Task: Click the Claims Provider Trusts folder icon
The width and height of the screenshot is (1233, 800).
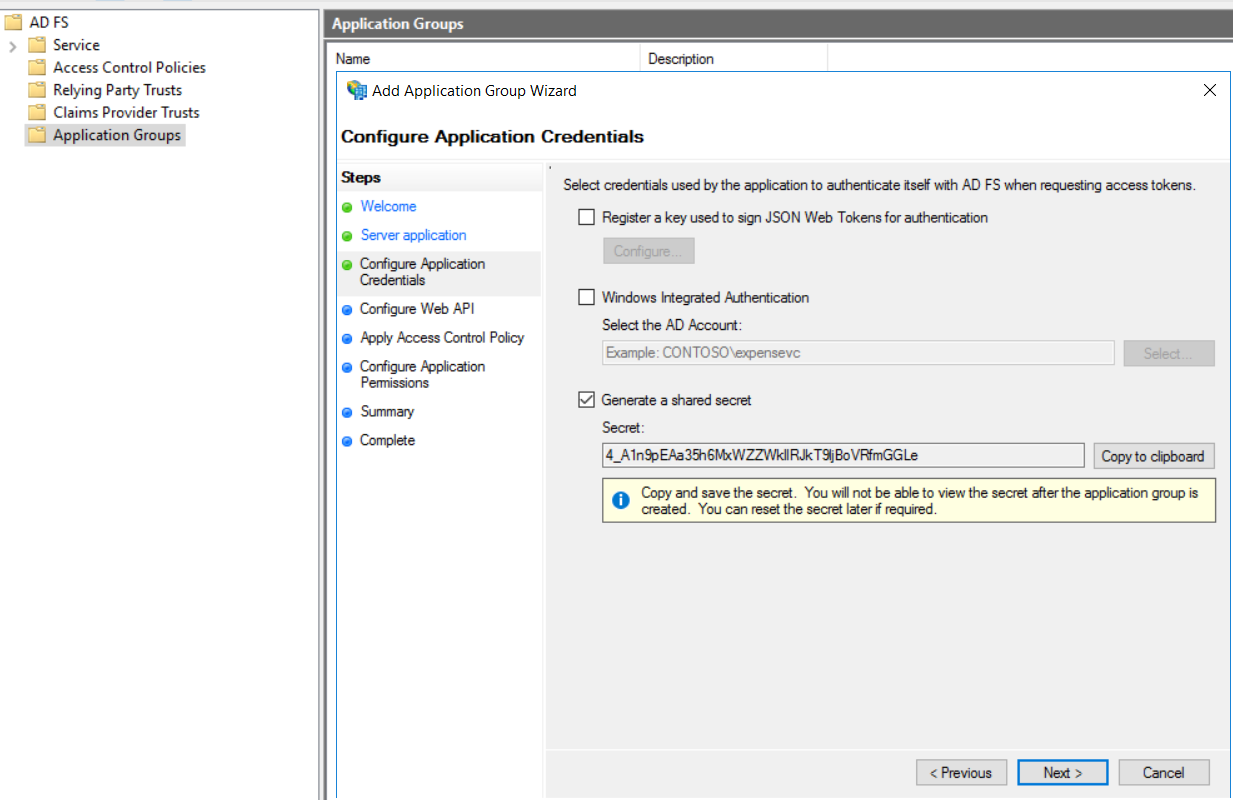Action: click(37, 113)
